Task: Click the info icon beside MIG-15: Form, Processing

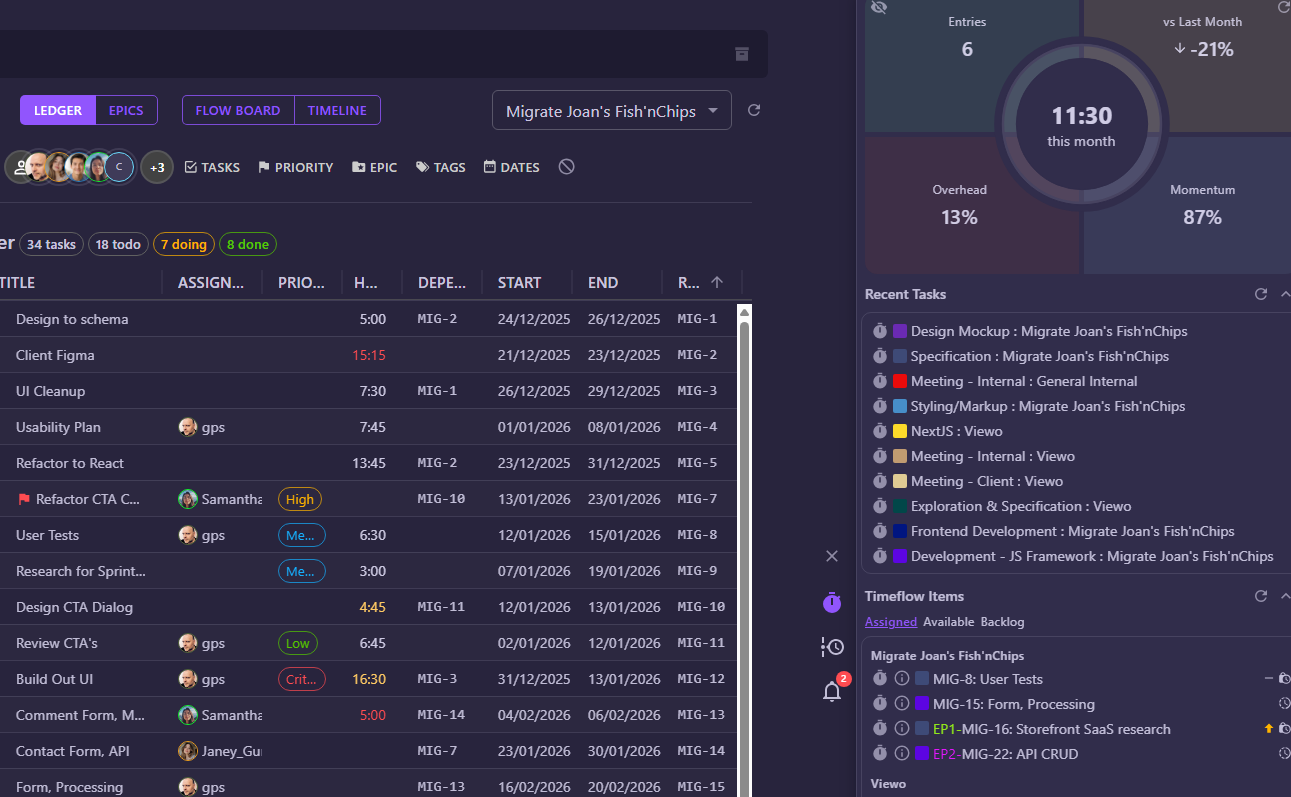Action: click(x=901, y=704)
